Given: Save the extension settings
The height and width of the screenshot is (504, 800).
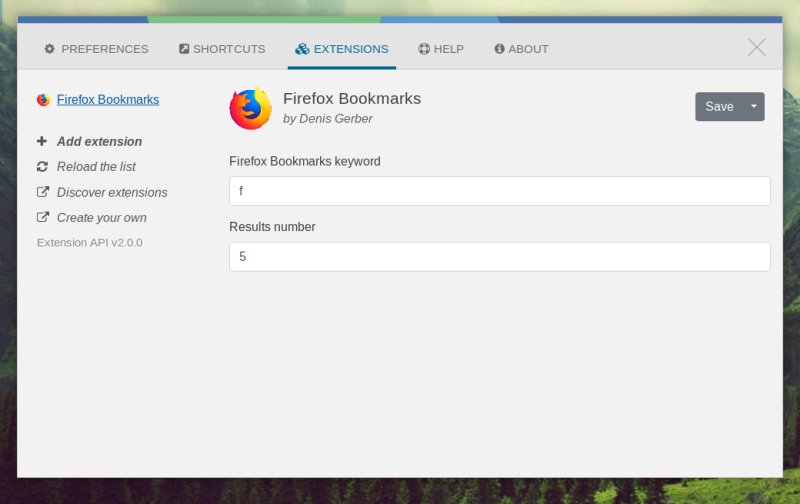Looking at the screenshot, I should pyautogui.click(x=719, y=107).
